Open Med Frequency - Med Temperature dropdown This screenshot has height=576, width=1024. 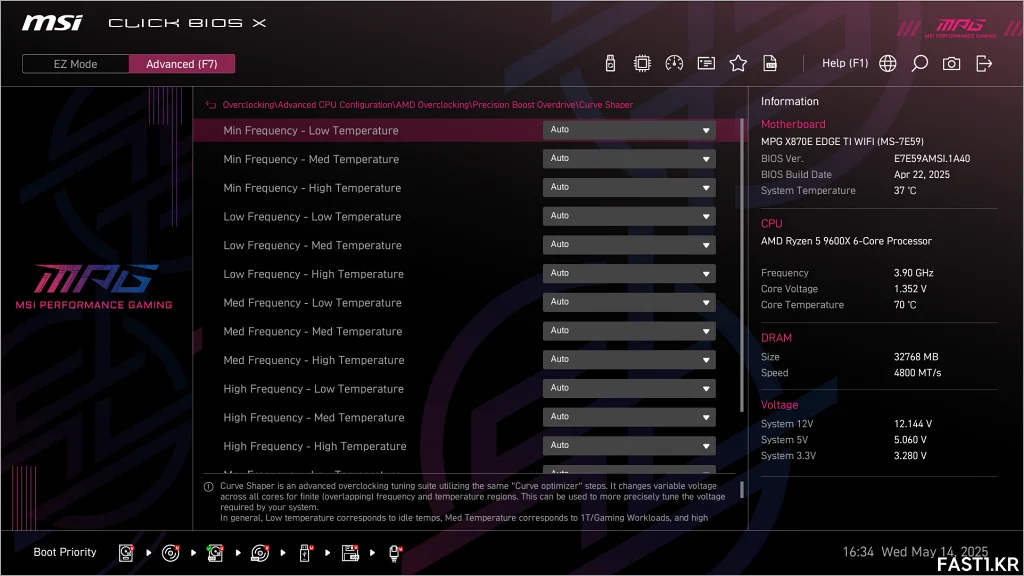tap(629, 331)
